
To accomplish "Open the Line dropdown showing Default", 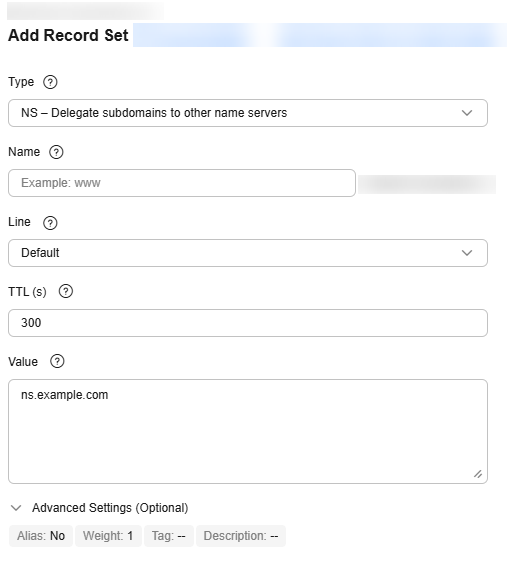I will coord(248,253).
